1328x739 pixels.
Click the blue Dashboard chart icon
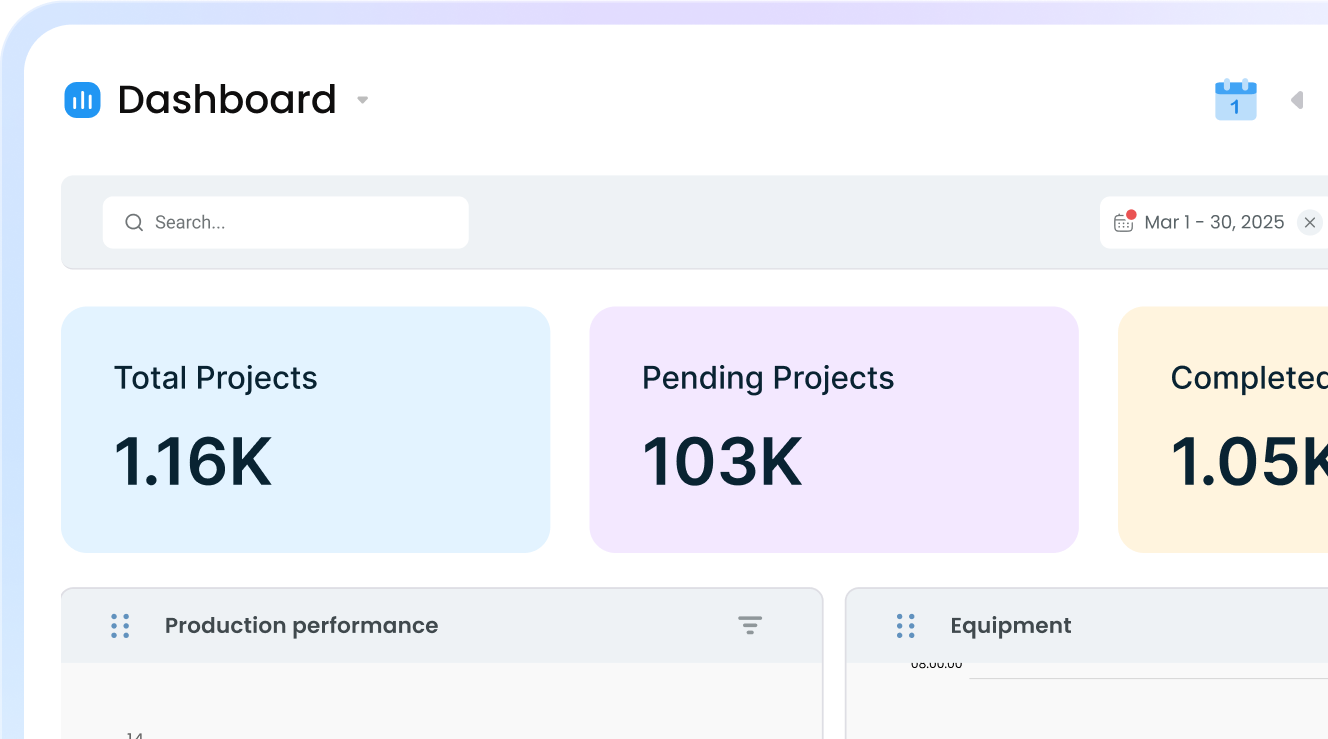pyautogui.click(x=83, y=100)
